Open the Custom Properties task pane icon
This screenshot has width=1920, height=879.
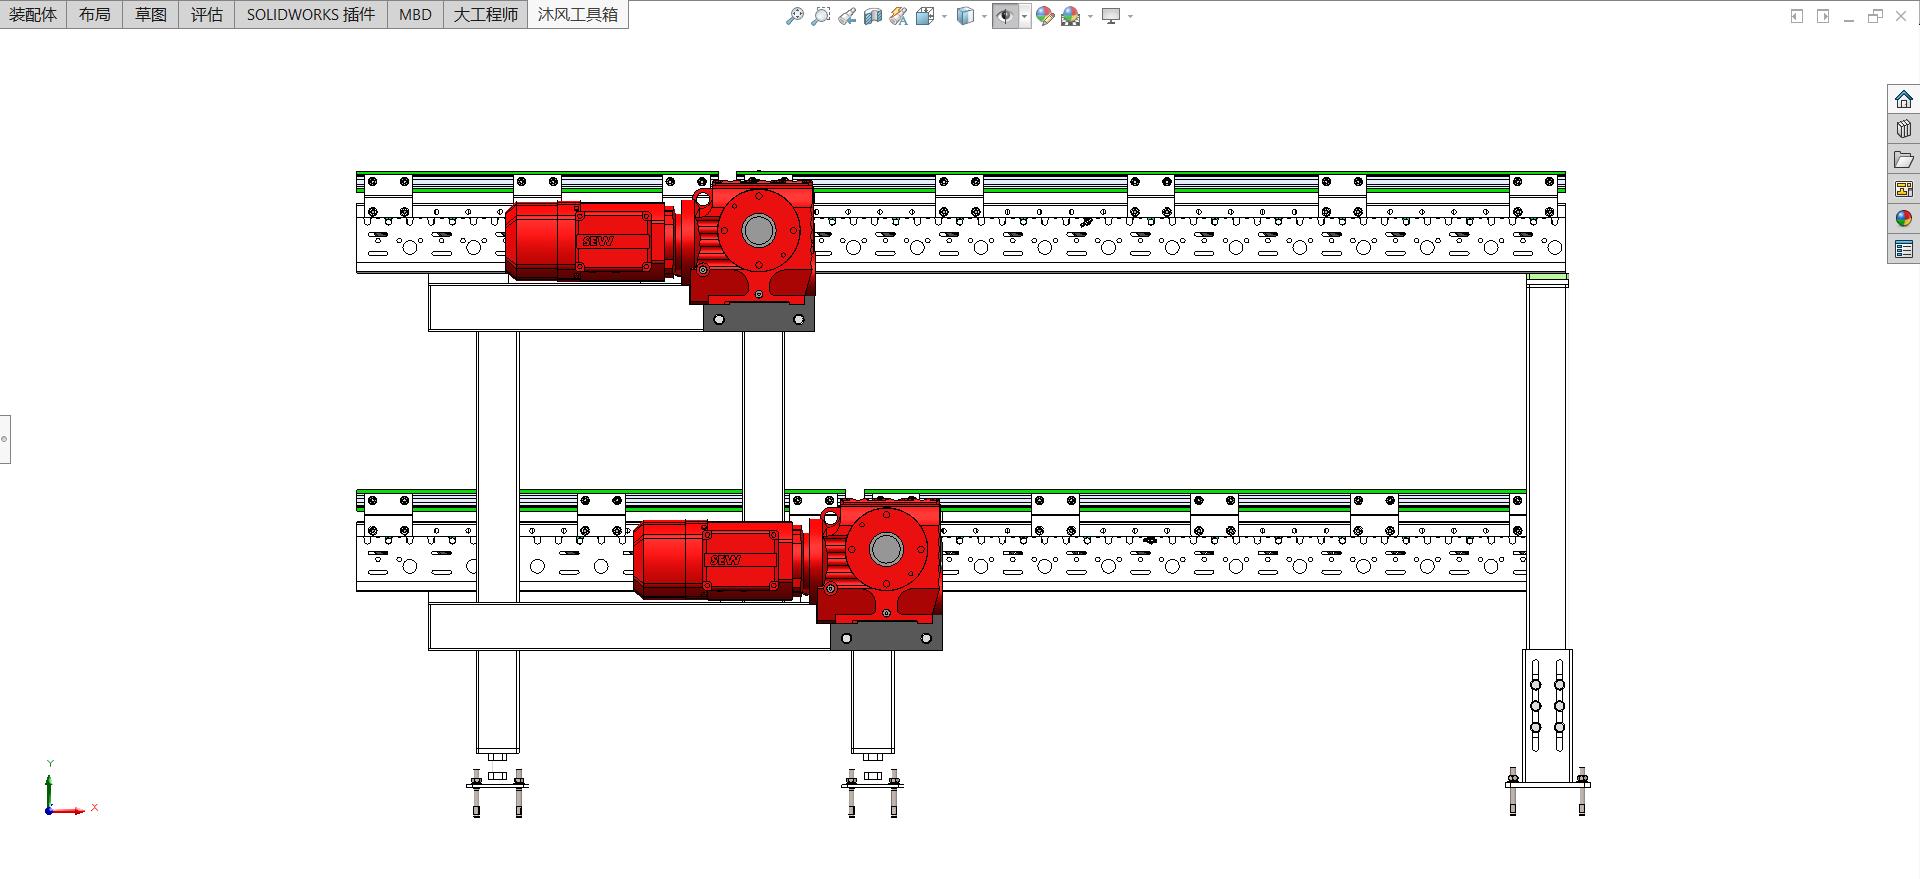(x=1904, y=249)
